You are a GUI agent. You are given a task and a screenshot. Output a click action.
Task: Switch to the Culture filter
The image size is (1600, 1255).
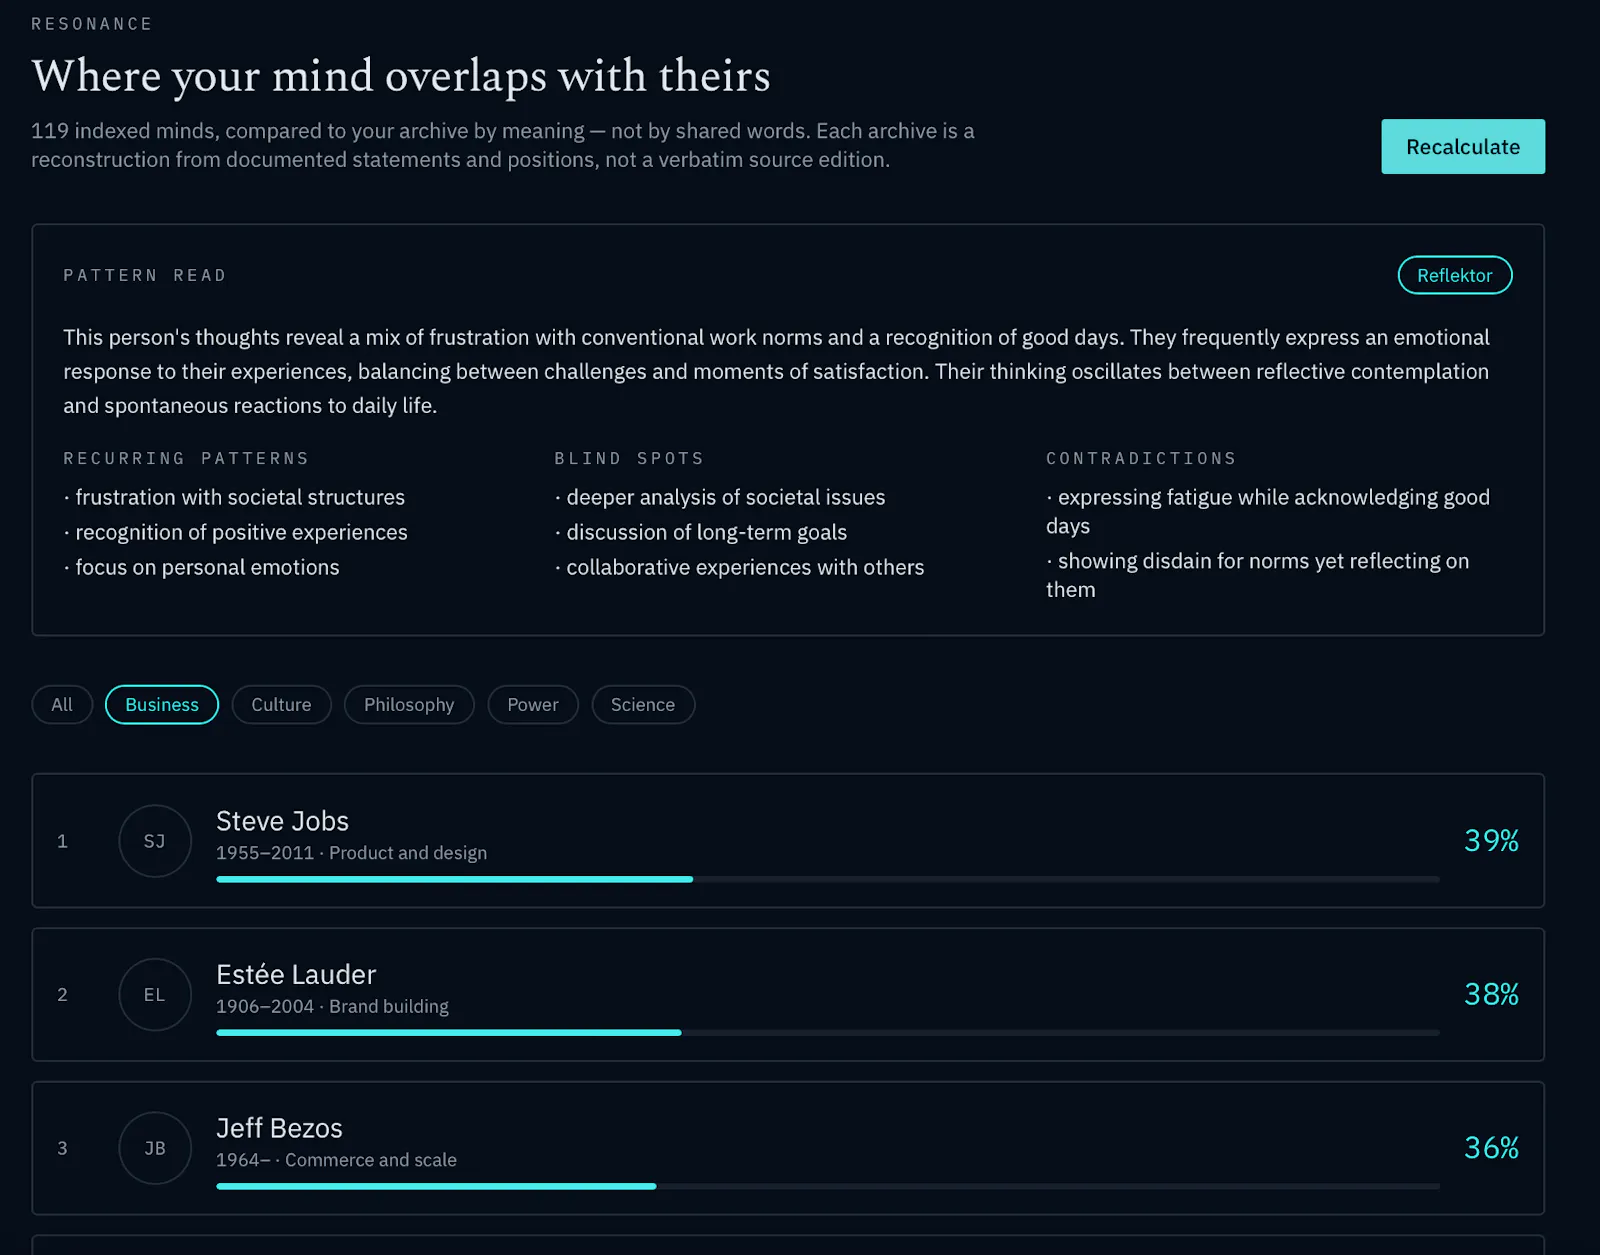pos(281,705)
